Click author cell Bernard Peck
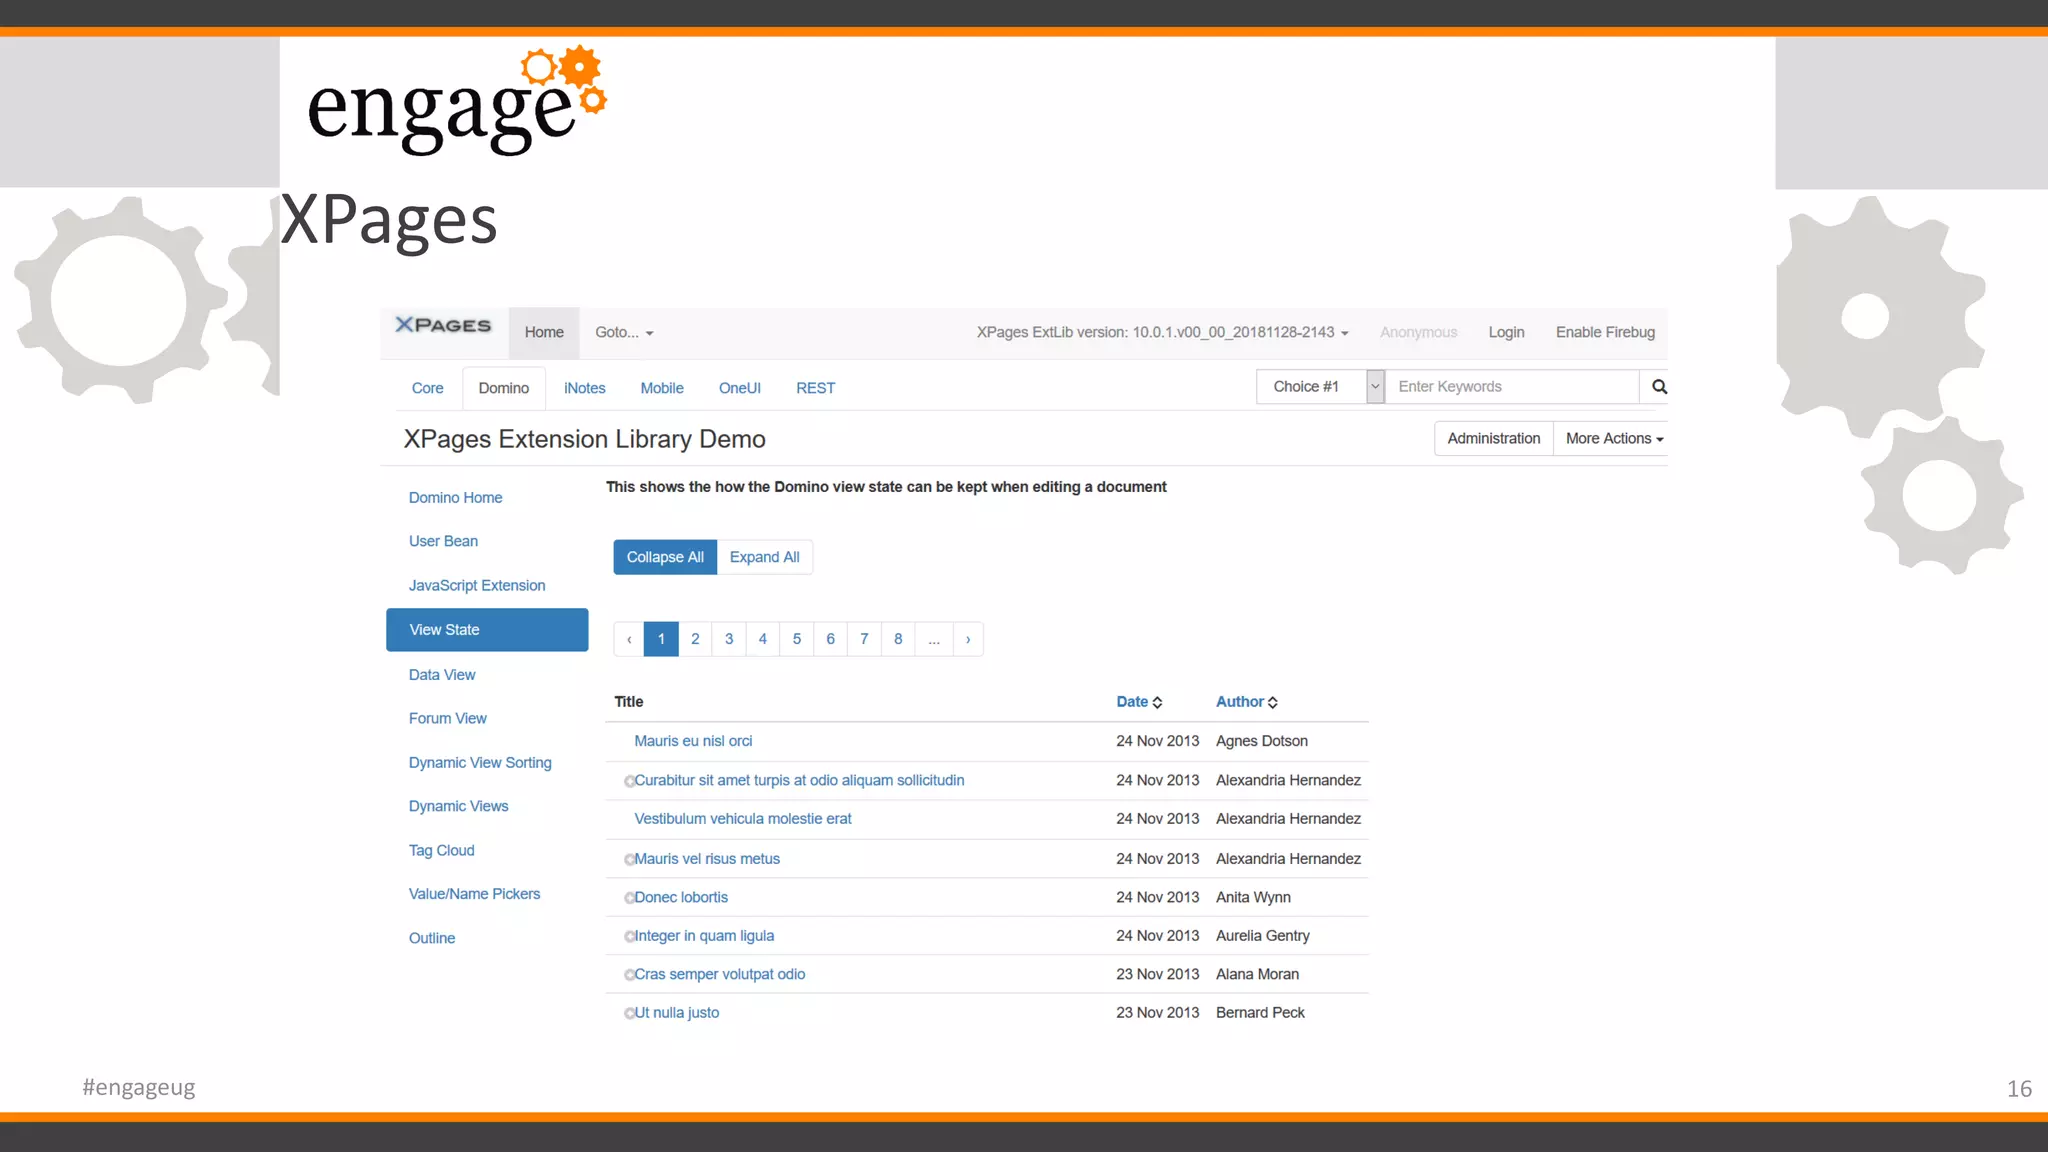The width and height of the screenshot is (2048, 1152). tap(1260, 1013)
